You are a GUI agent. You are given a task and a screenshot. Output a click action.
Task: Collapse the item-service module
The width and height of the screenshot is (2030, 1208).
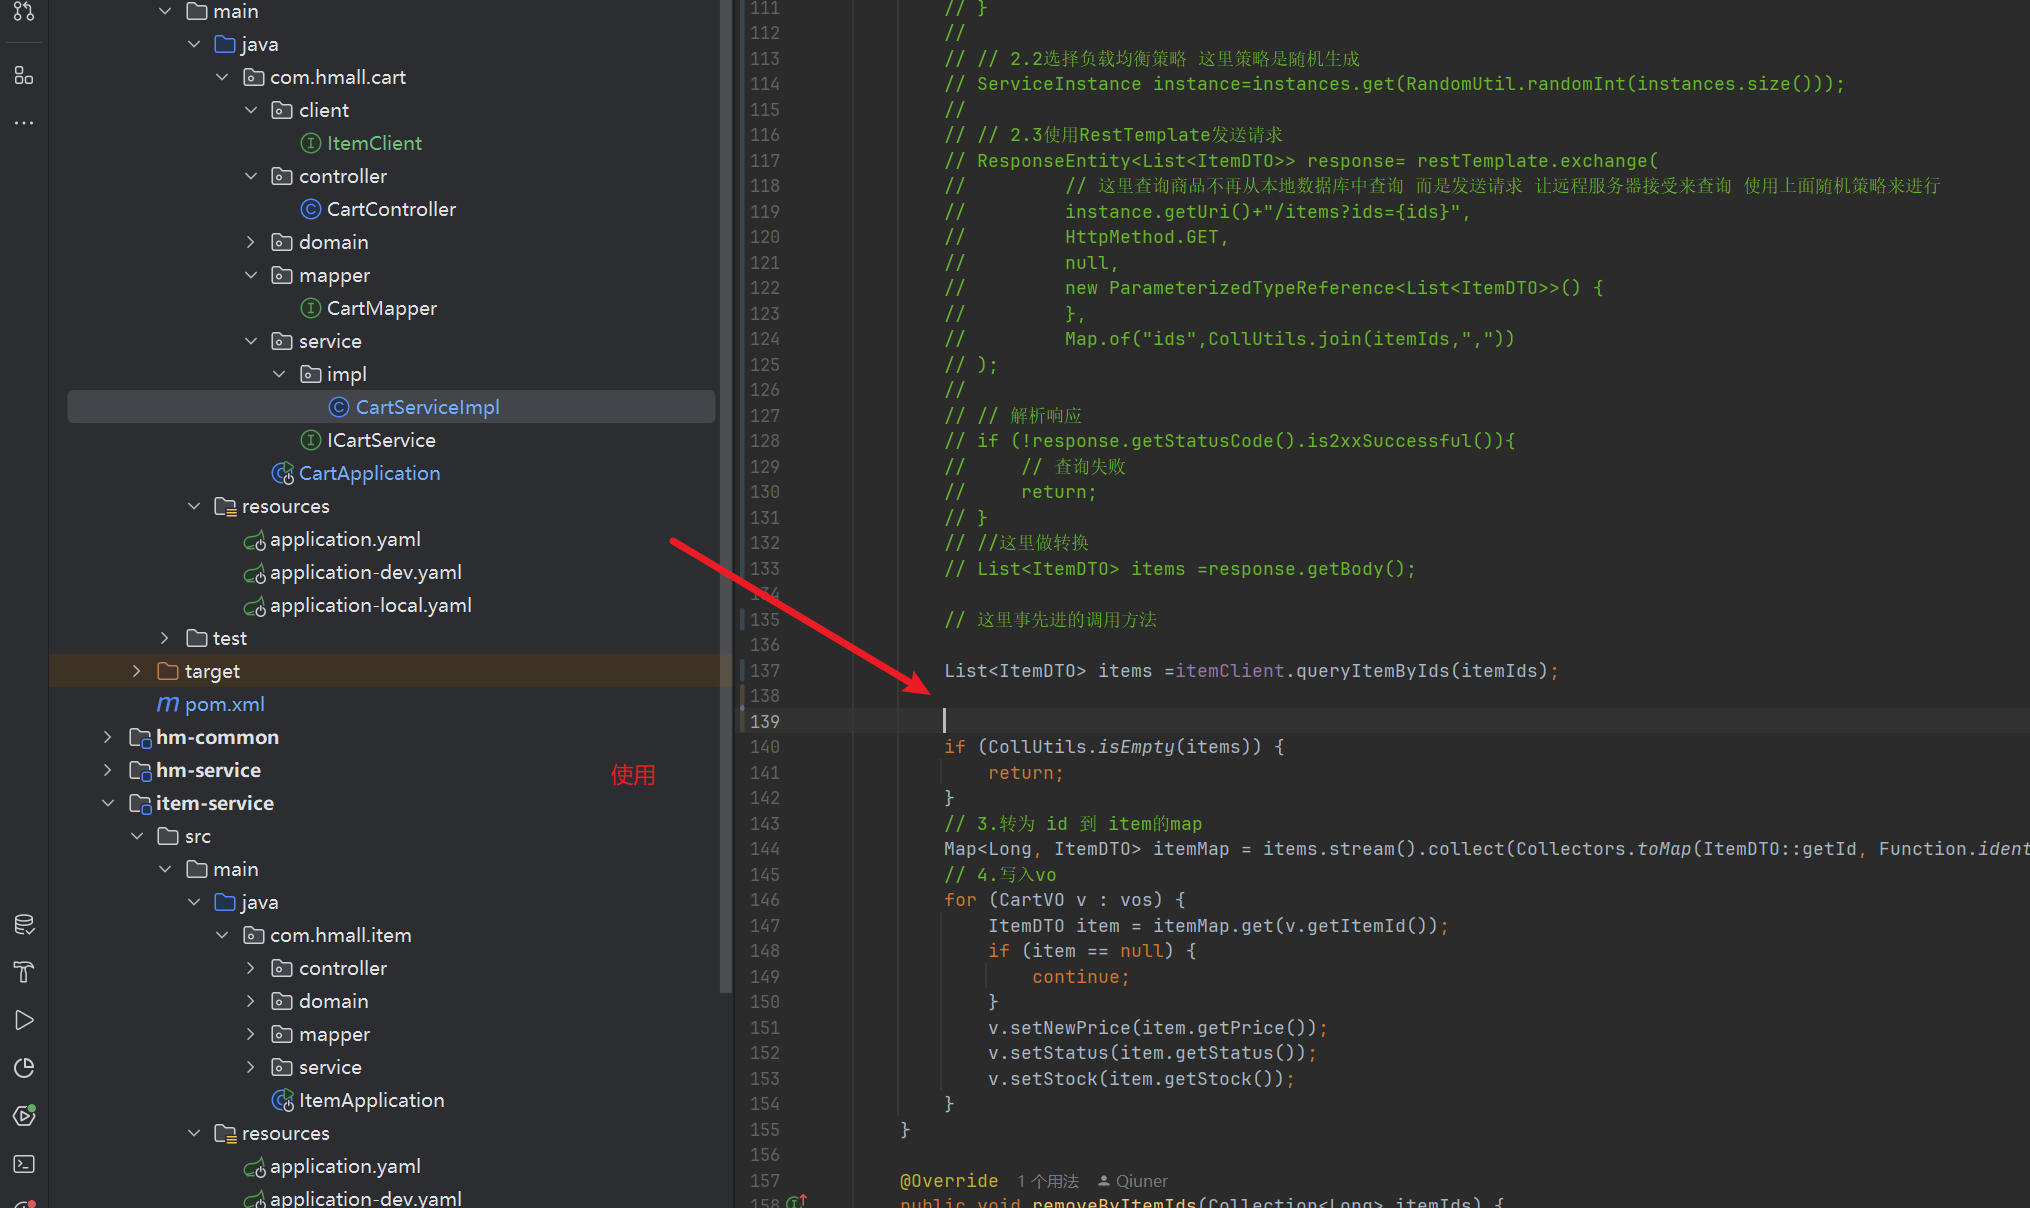tap(108, 803)
